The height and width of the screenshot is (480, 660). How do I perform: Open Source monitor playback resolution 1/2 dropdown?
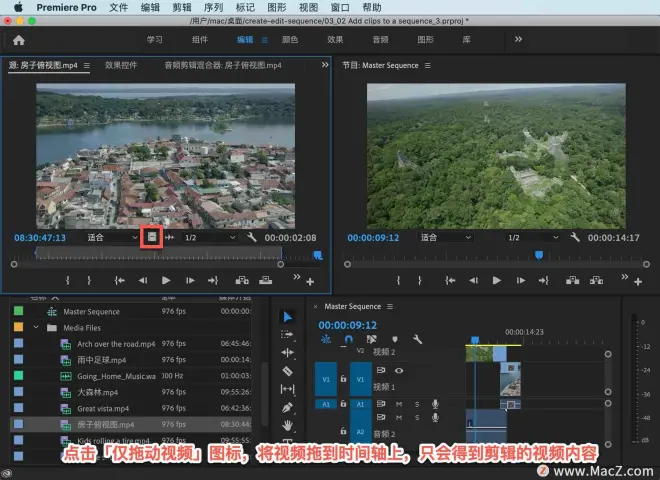tap(209, 237)
